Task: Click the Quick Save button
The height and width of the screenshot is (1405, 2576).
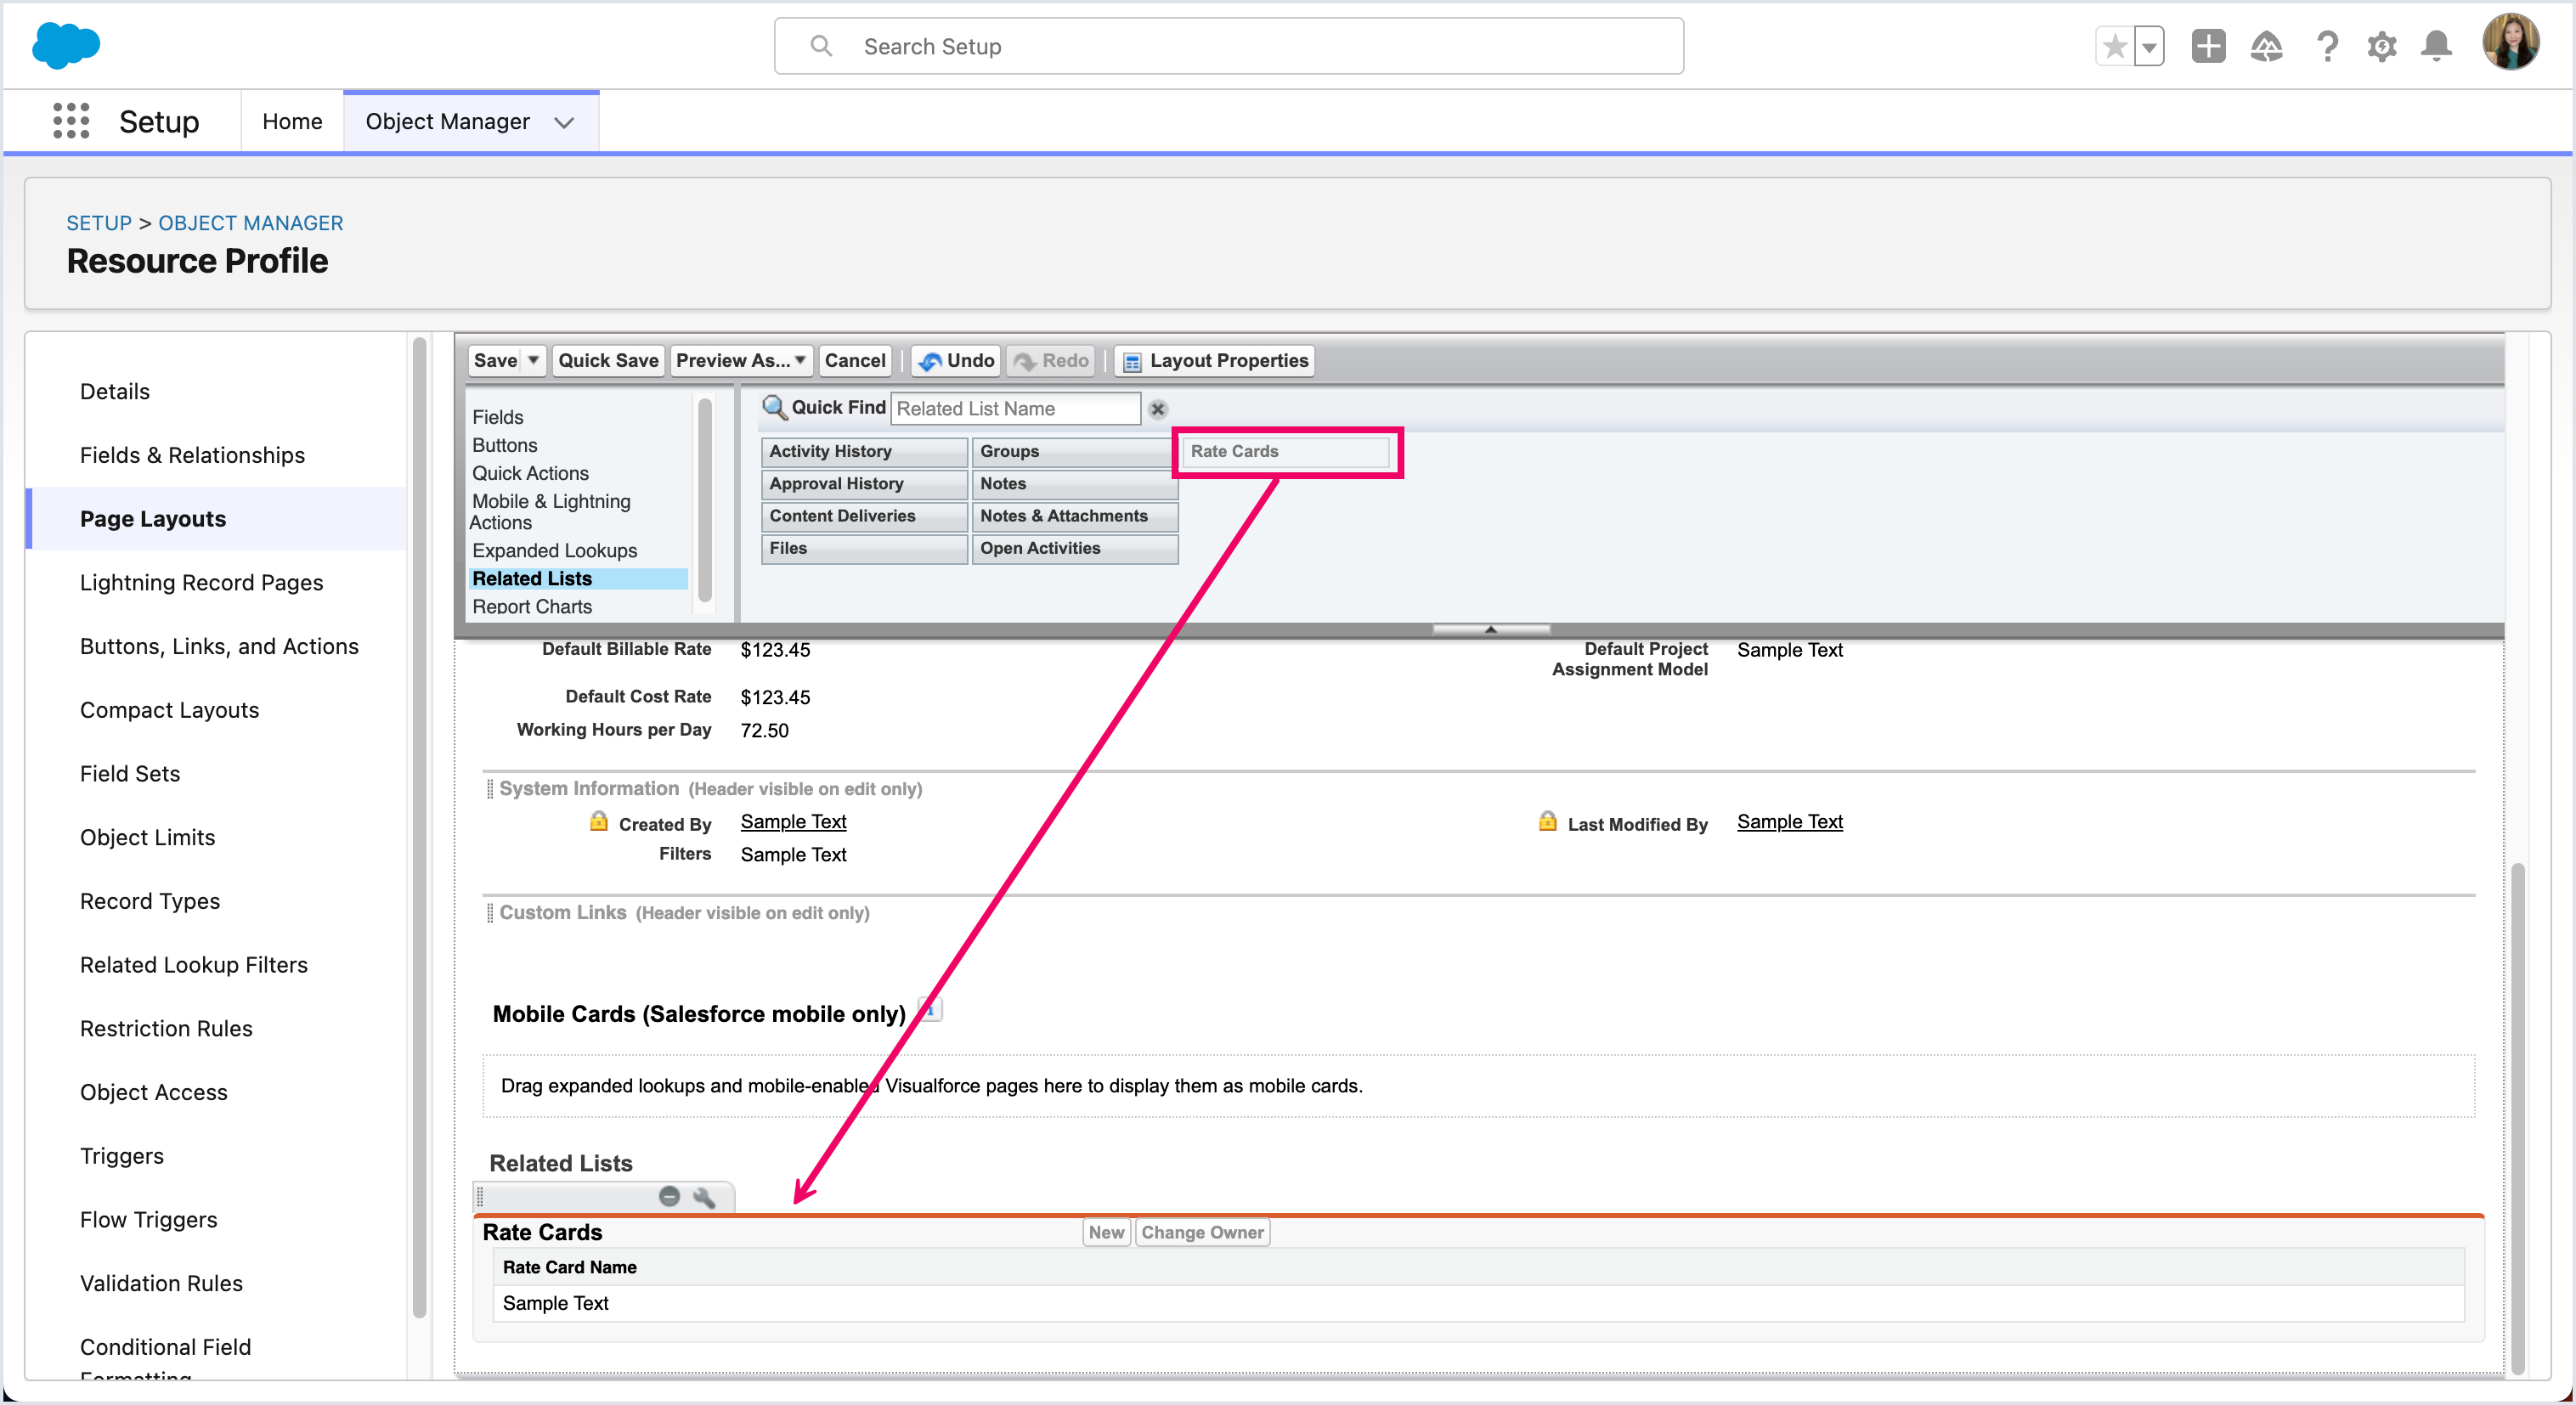Action: [x=608, y=360]
